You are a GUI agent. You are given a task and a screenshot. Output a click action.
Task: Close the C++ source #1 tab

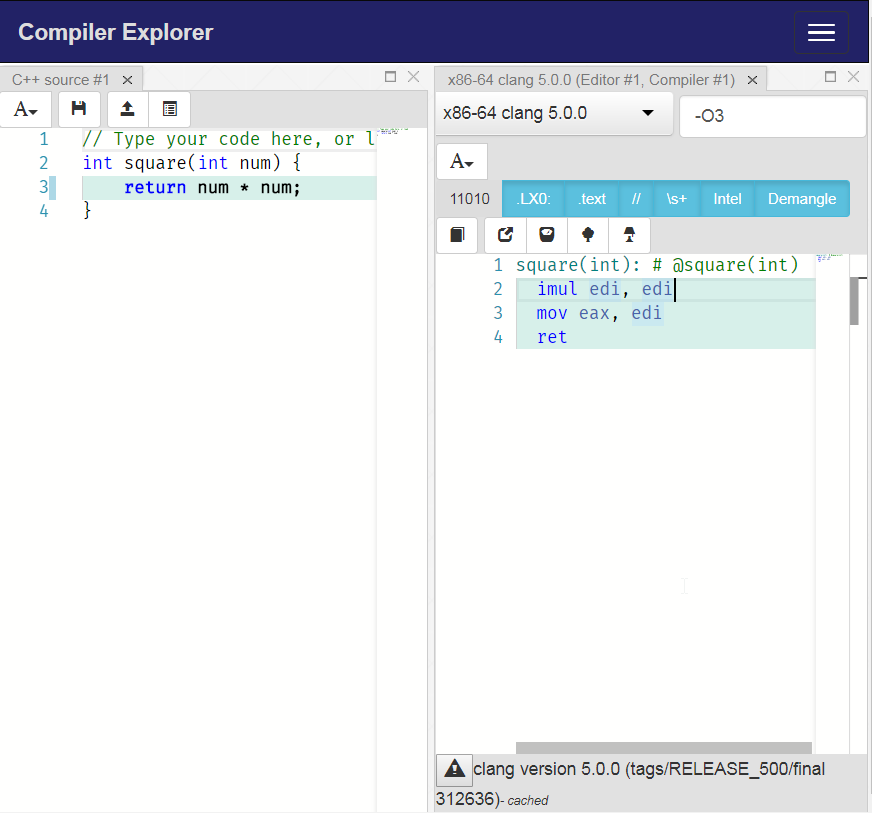[127, 80]
